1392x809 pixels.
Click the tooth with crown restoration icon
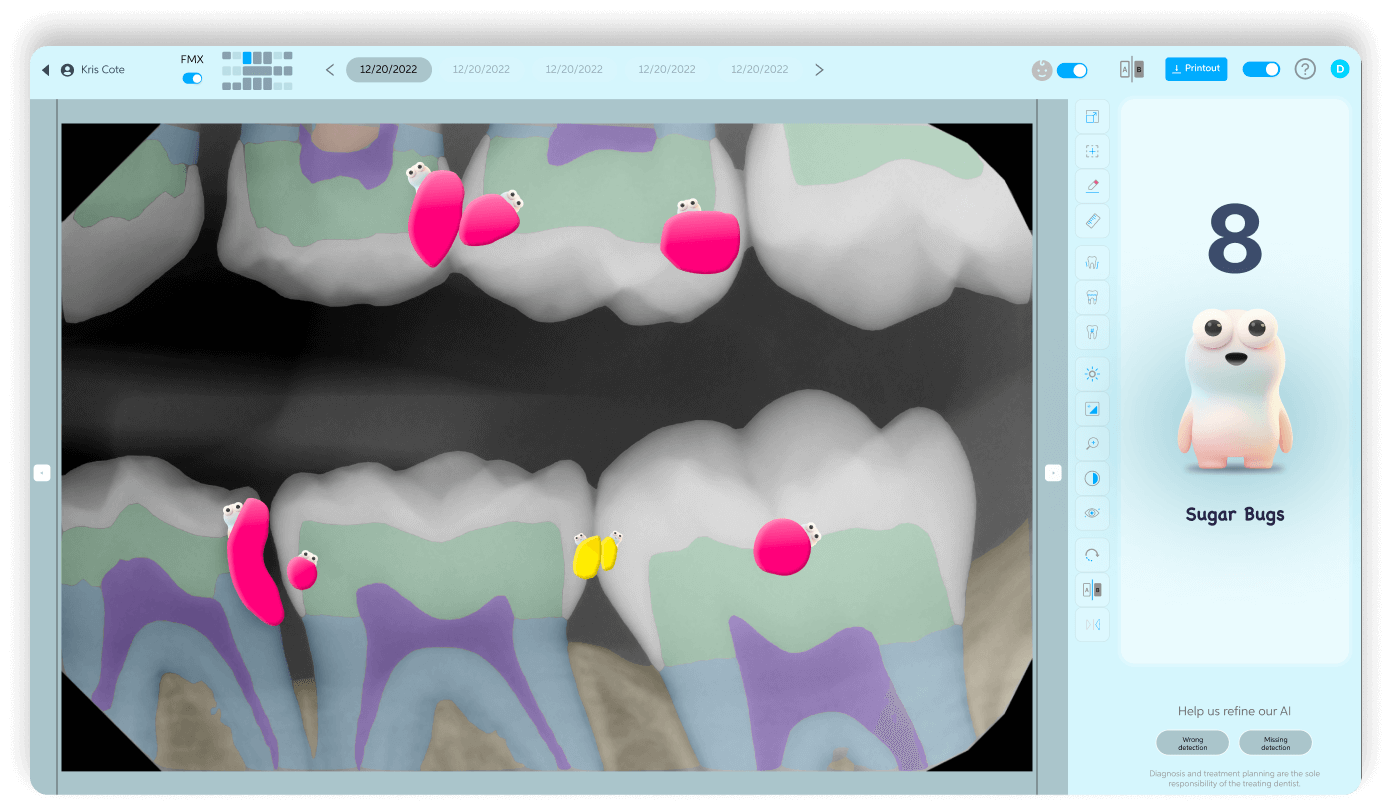[x=1092, y=297]
